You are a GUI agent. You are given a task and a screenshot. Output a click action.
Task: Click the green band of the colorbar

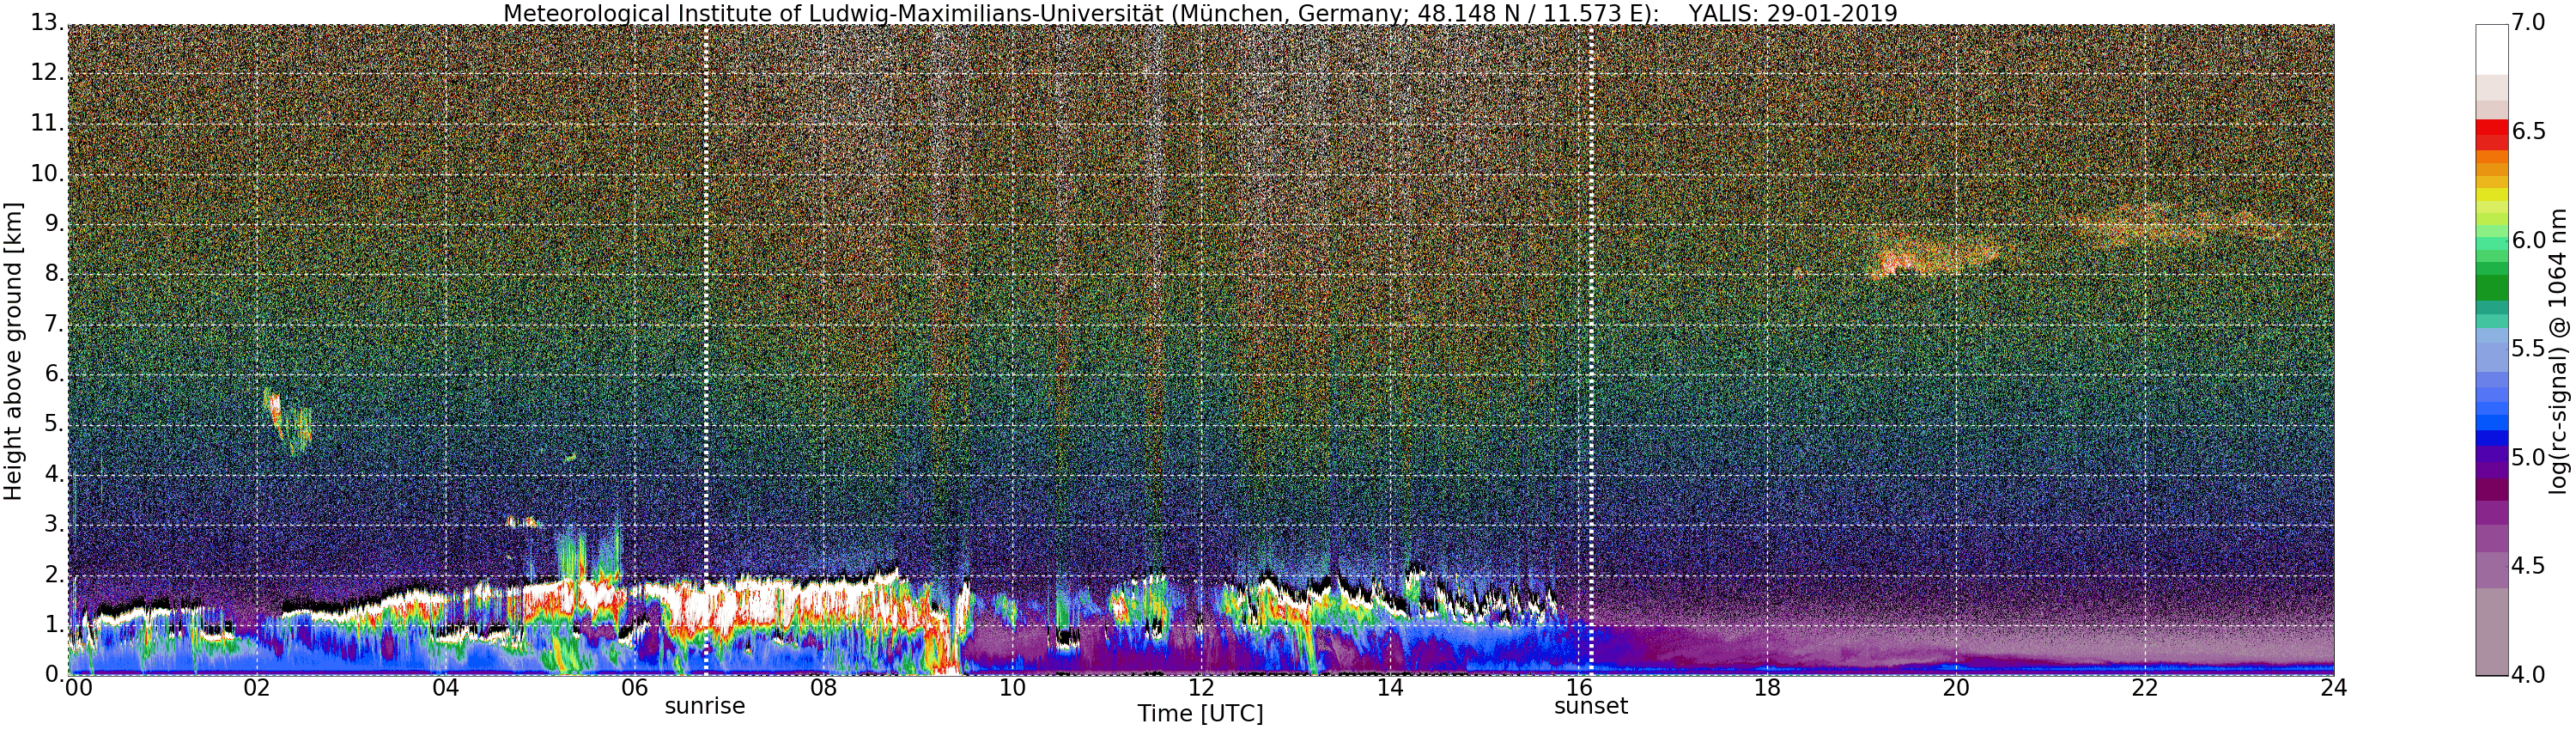tap(2491, 287)
